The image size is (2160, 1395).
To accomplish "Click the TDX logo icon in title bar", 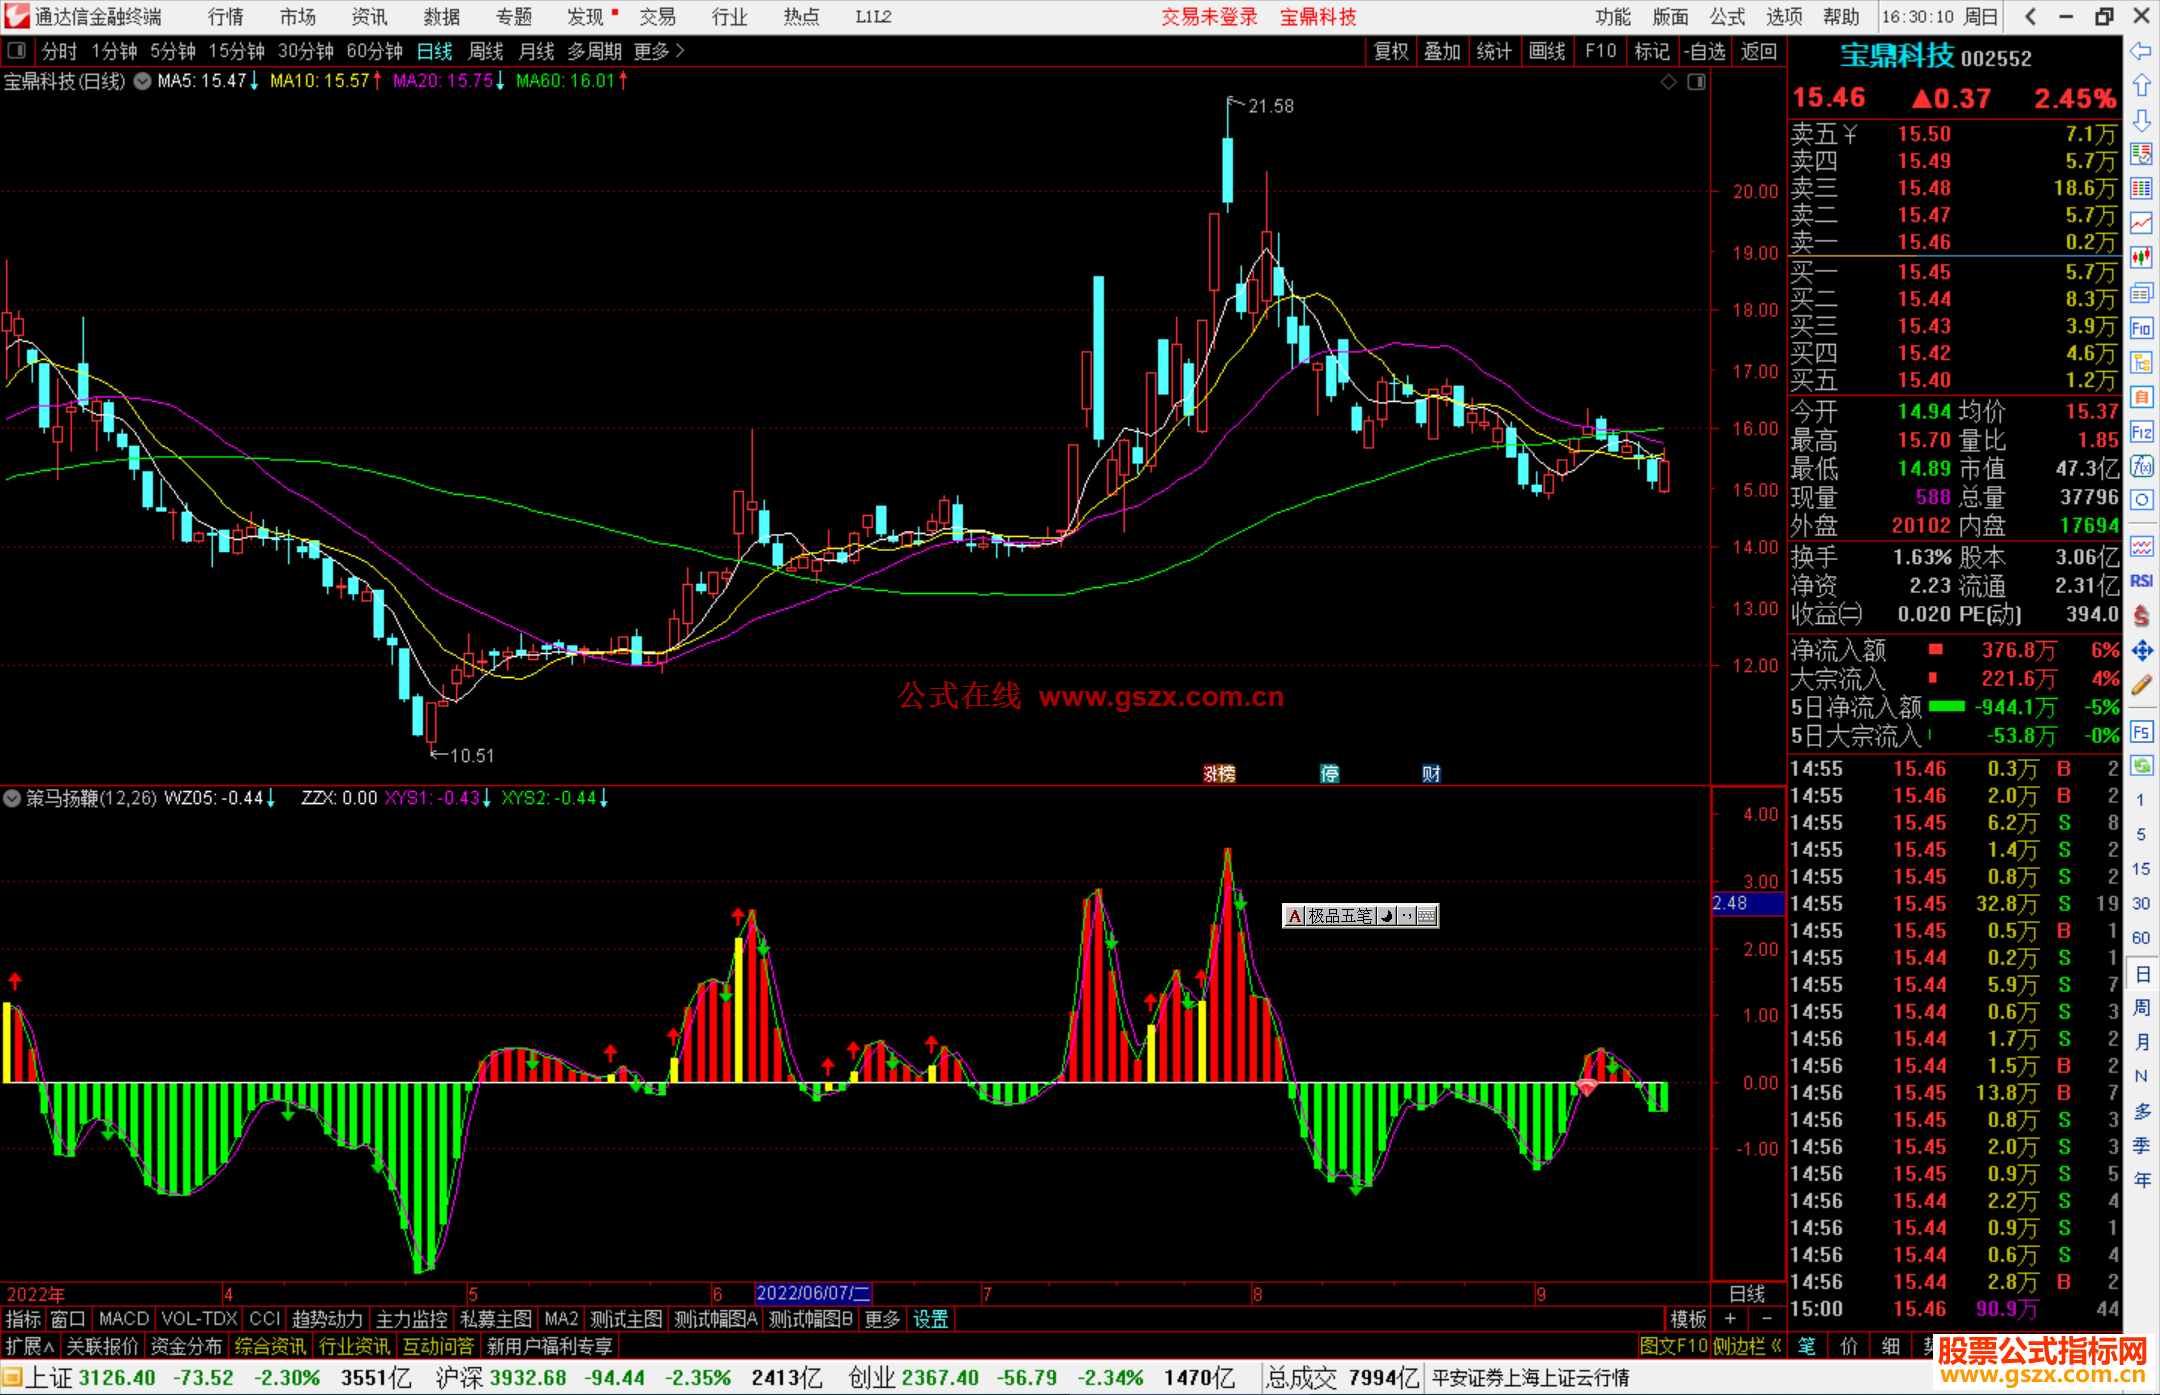I will click(17, 16).
